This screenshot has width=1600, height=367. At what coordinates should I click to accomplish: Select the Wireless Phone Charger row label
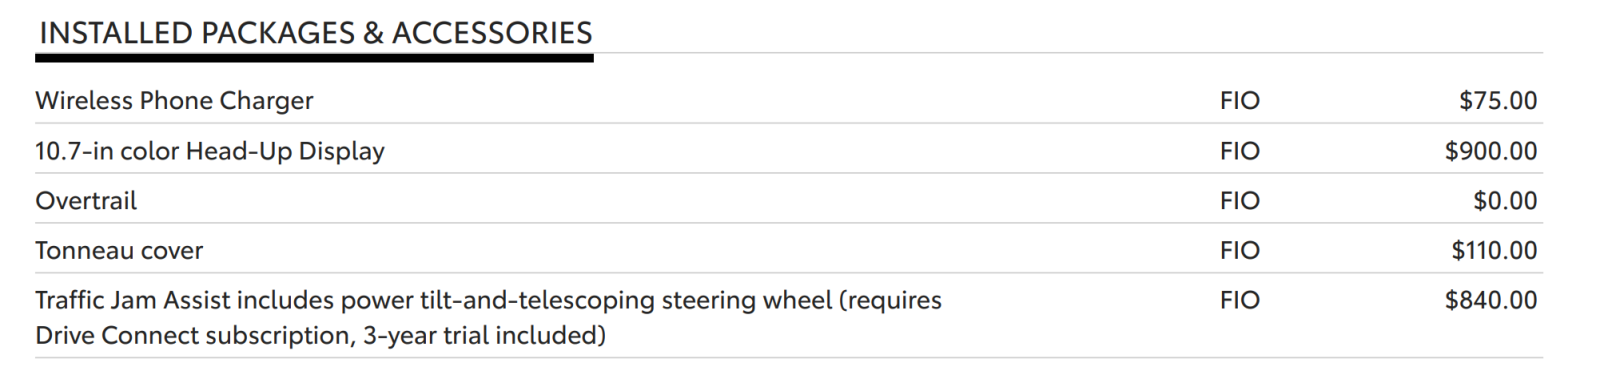[174, 100]
